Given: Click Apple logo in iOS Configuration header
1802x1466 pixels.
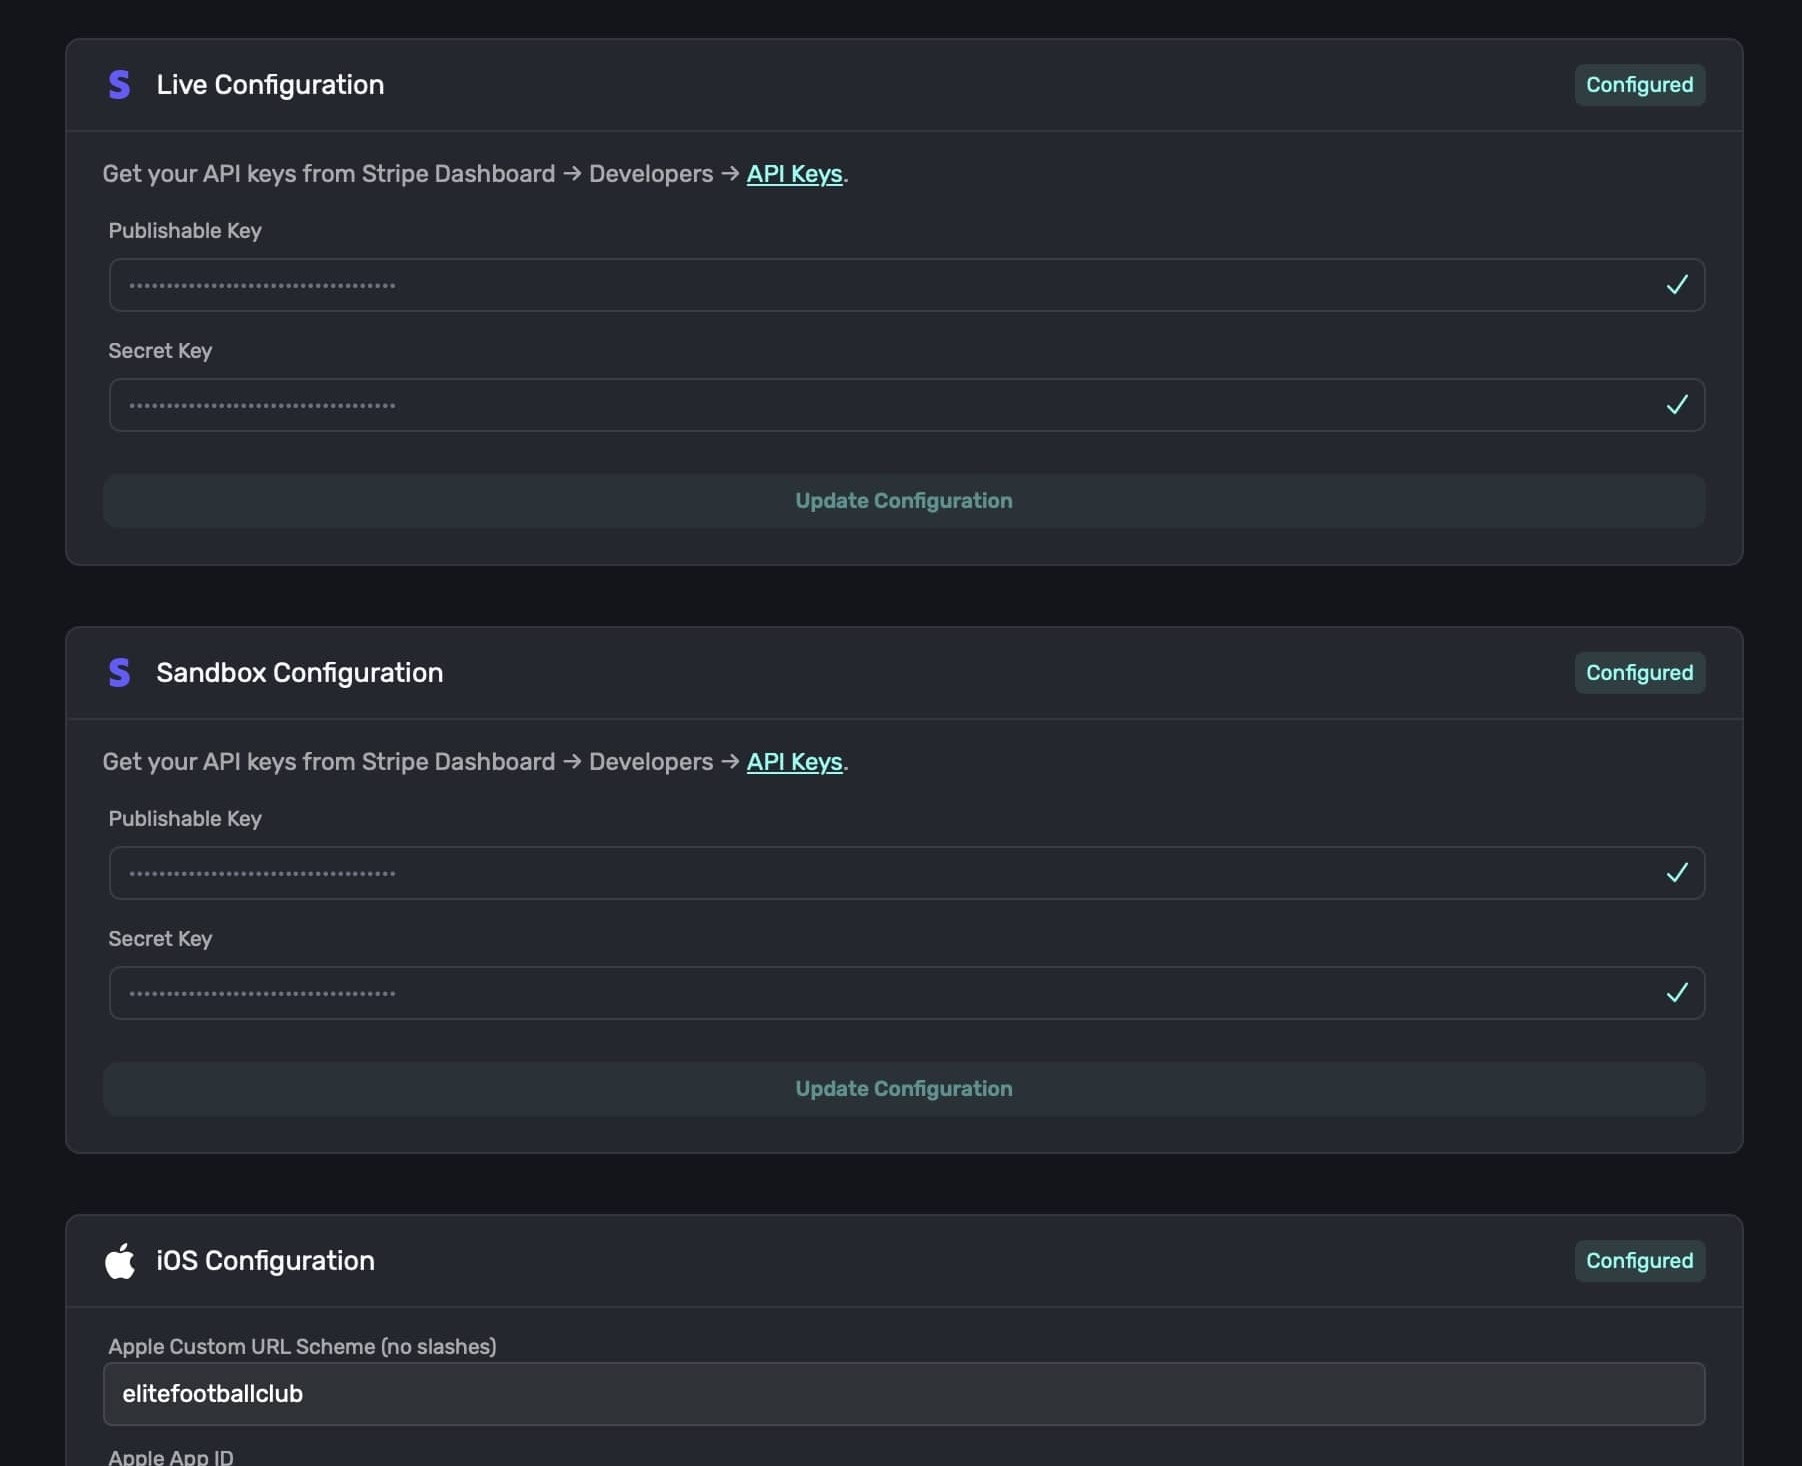Looking at the screenshot, I should click(120, 1261).
